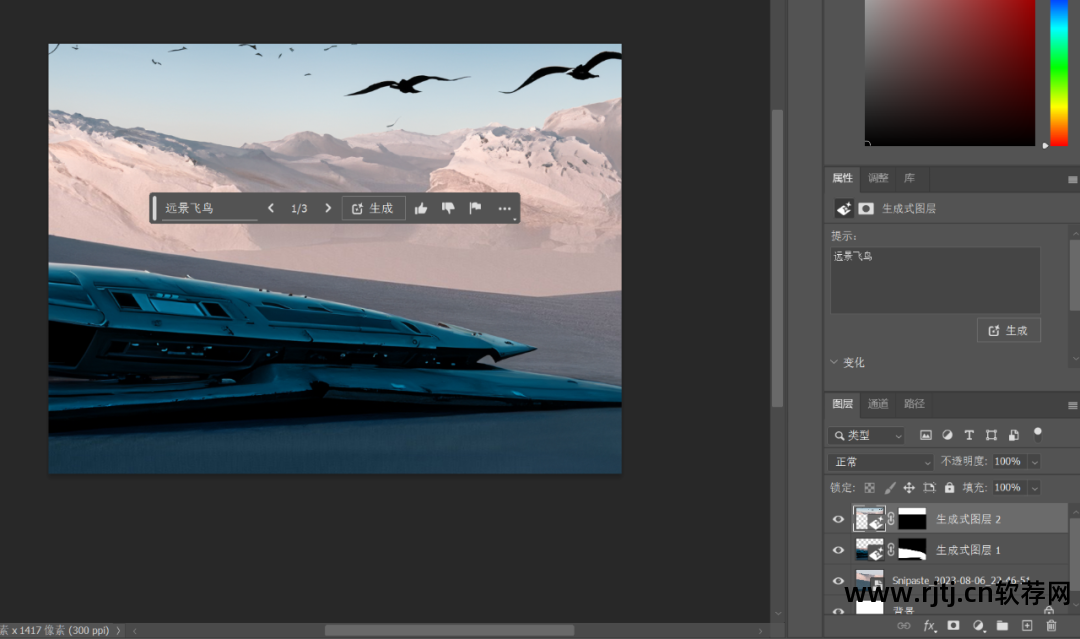Open the 正常 blend mode dropdown
The width and height of the screenshot is (1080, 639).
881,462
